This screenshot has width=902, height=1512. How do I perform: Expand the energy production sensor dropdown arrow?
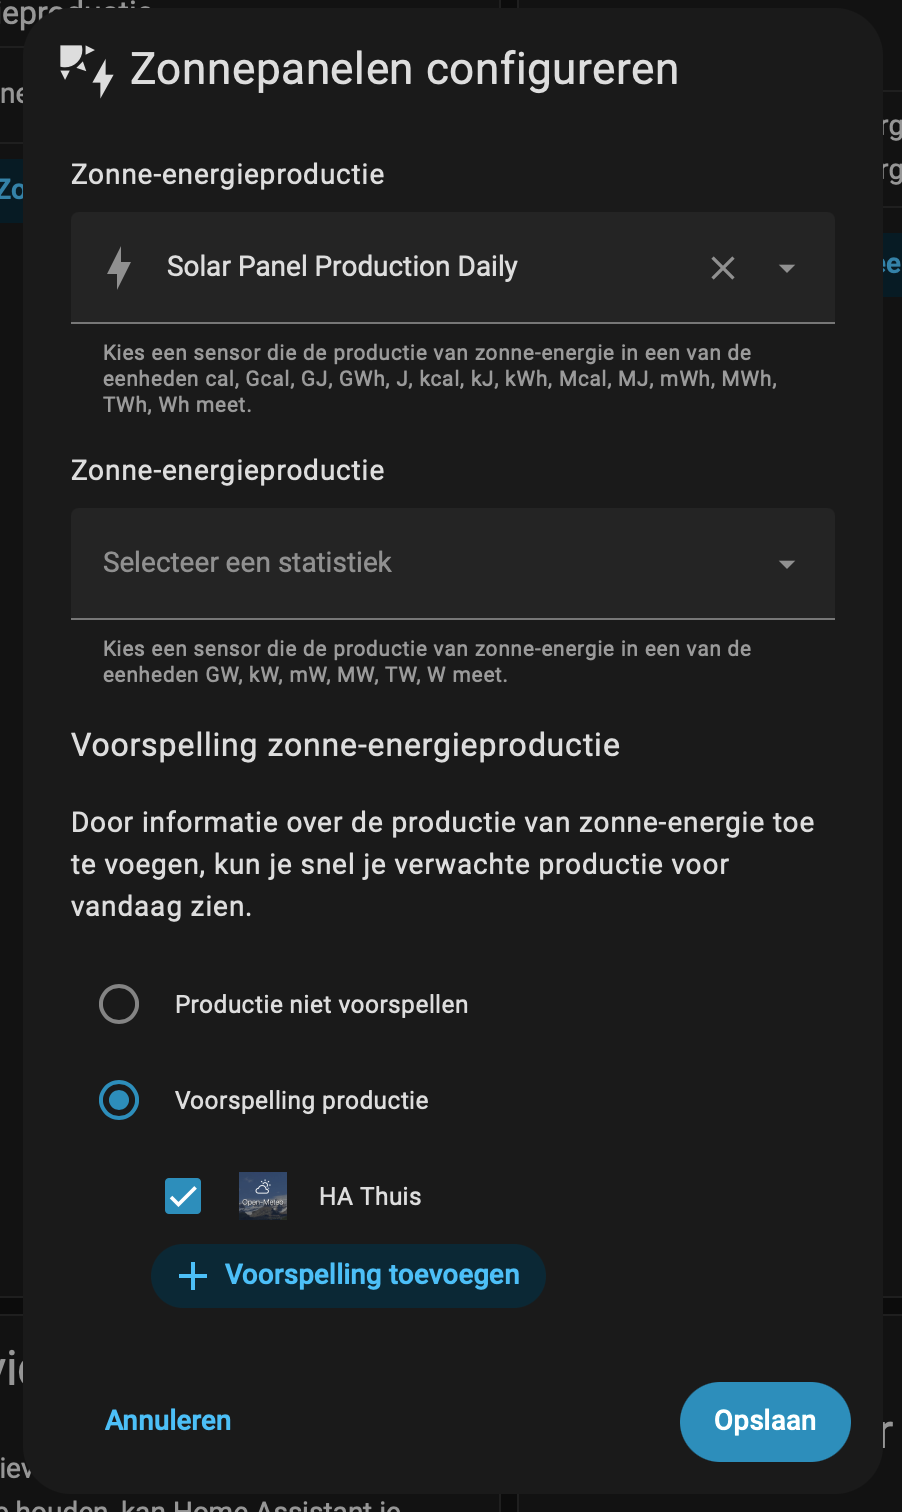tap(787, 268)
